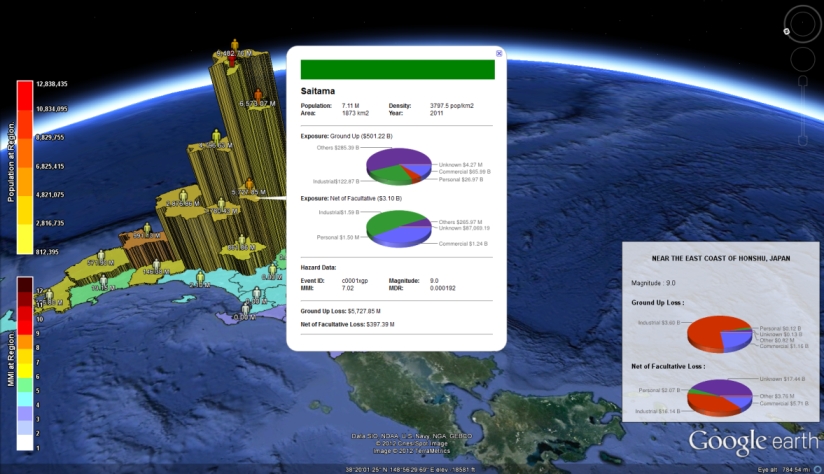The image size is (824, 474).
Task: Click the Look joystick compass ring
Action: point(802,24)
